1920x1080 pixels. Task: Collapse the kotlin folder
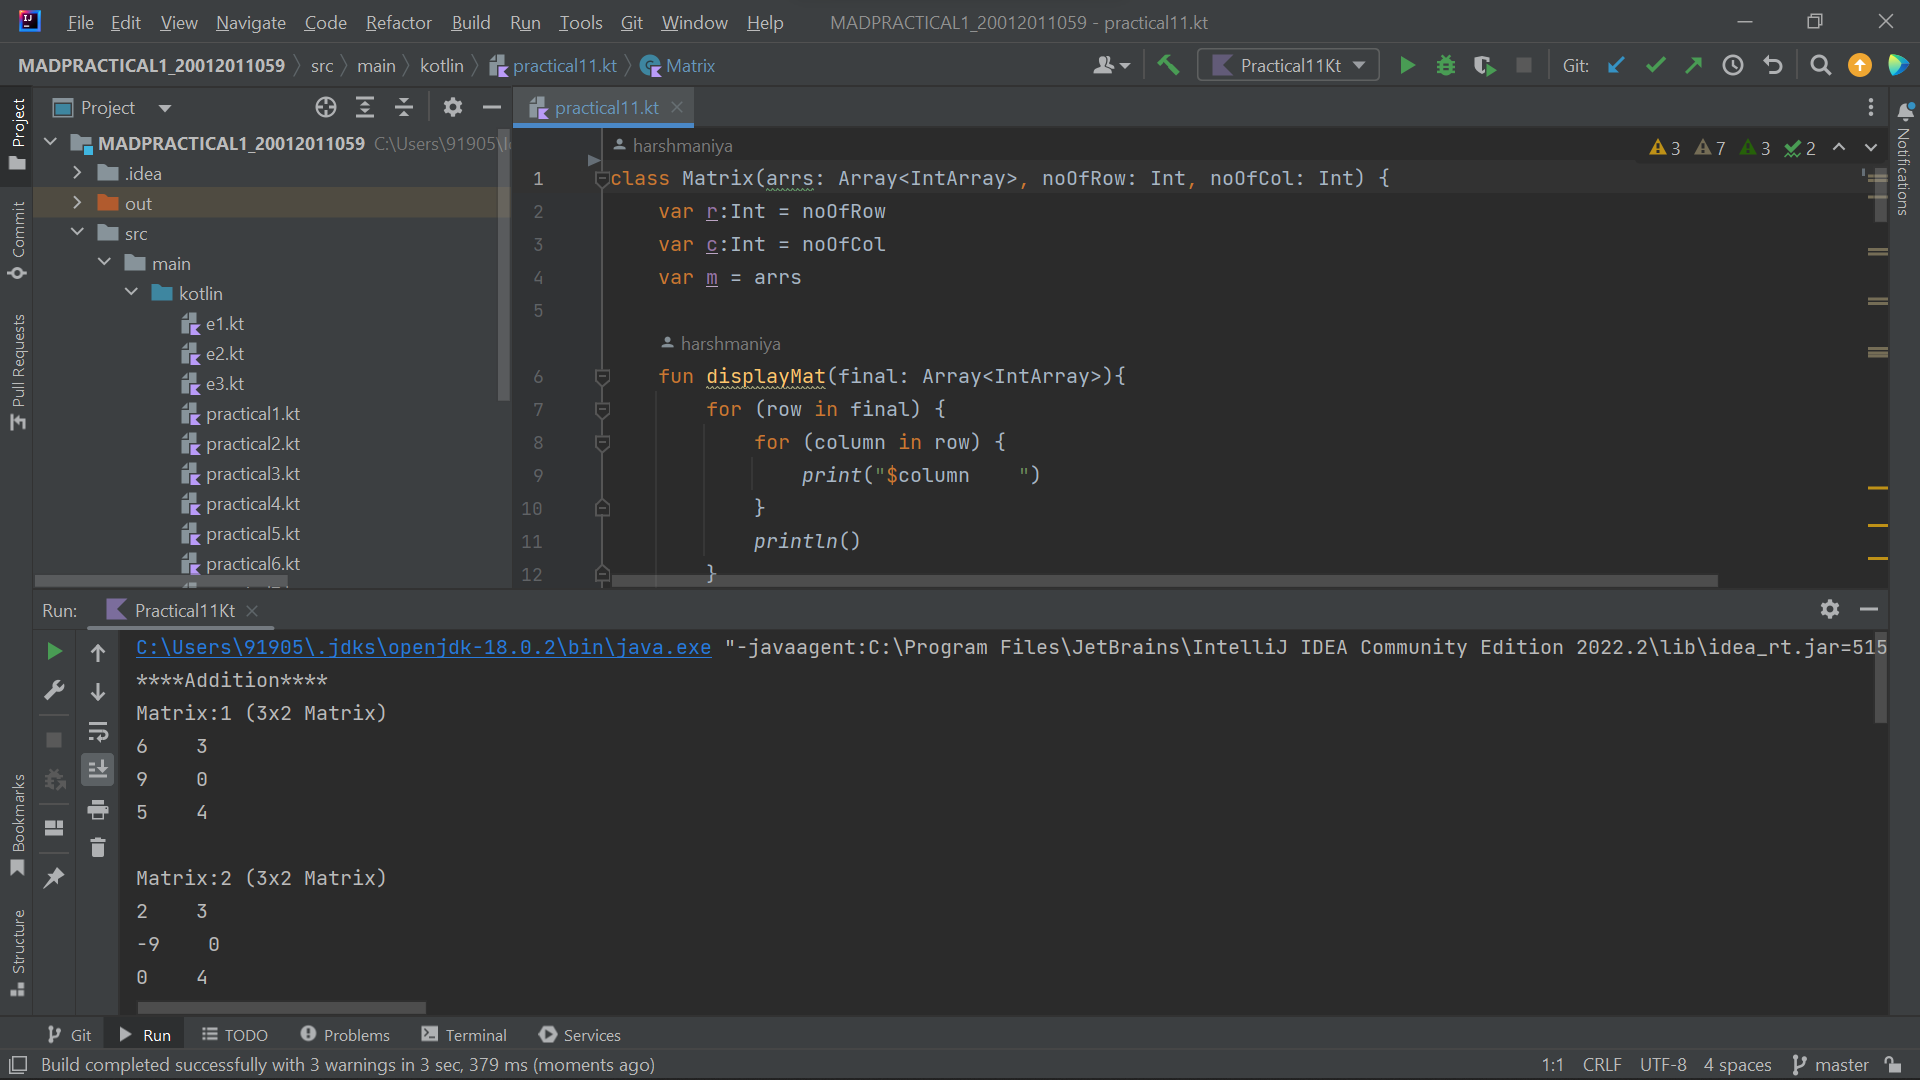point(131,293)
